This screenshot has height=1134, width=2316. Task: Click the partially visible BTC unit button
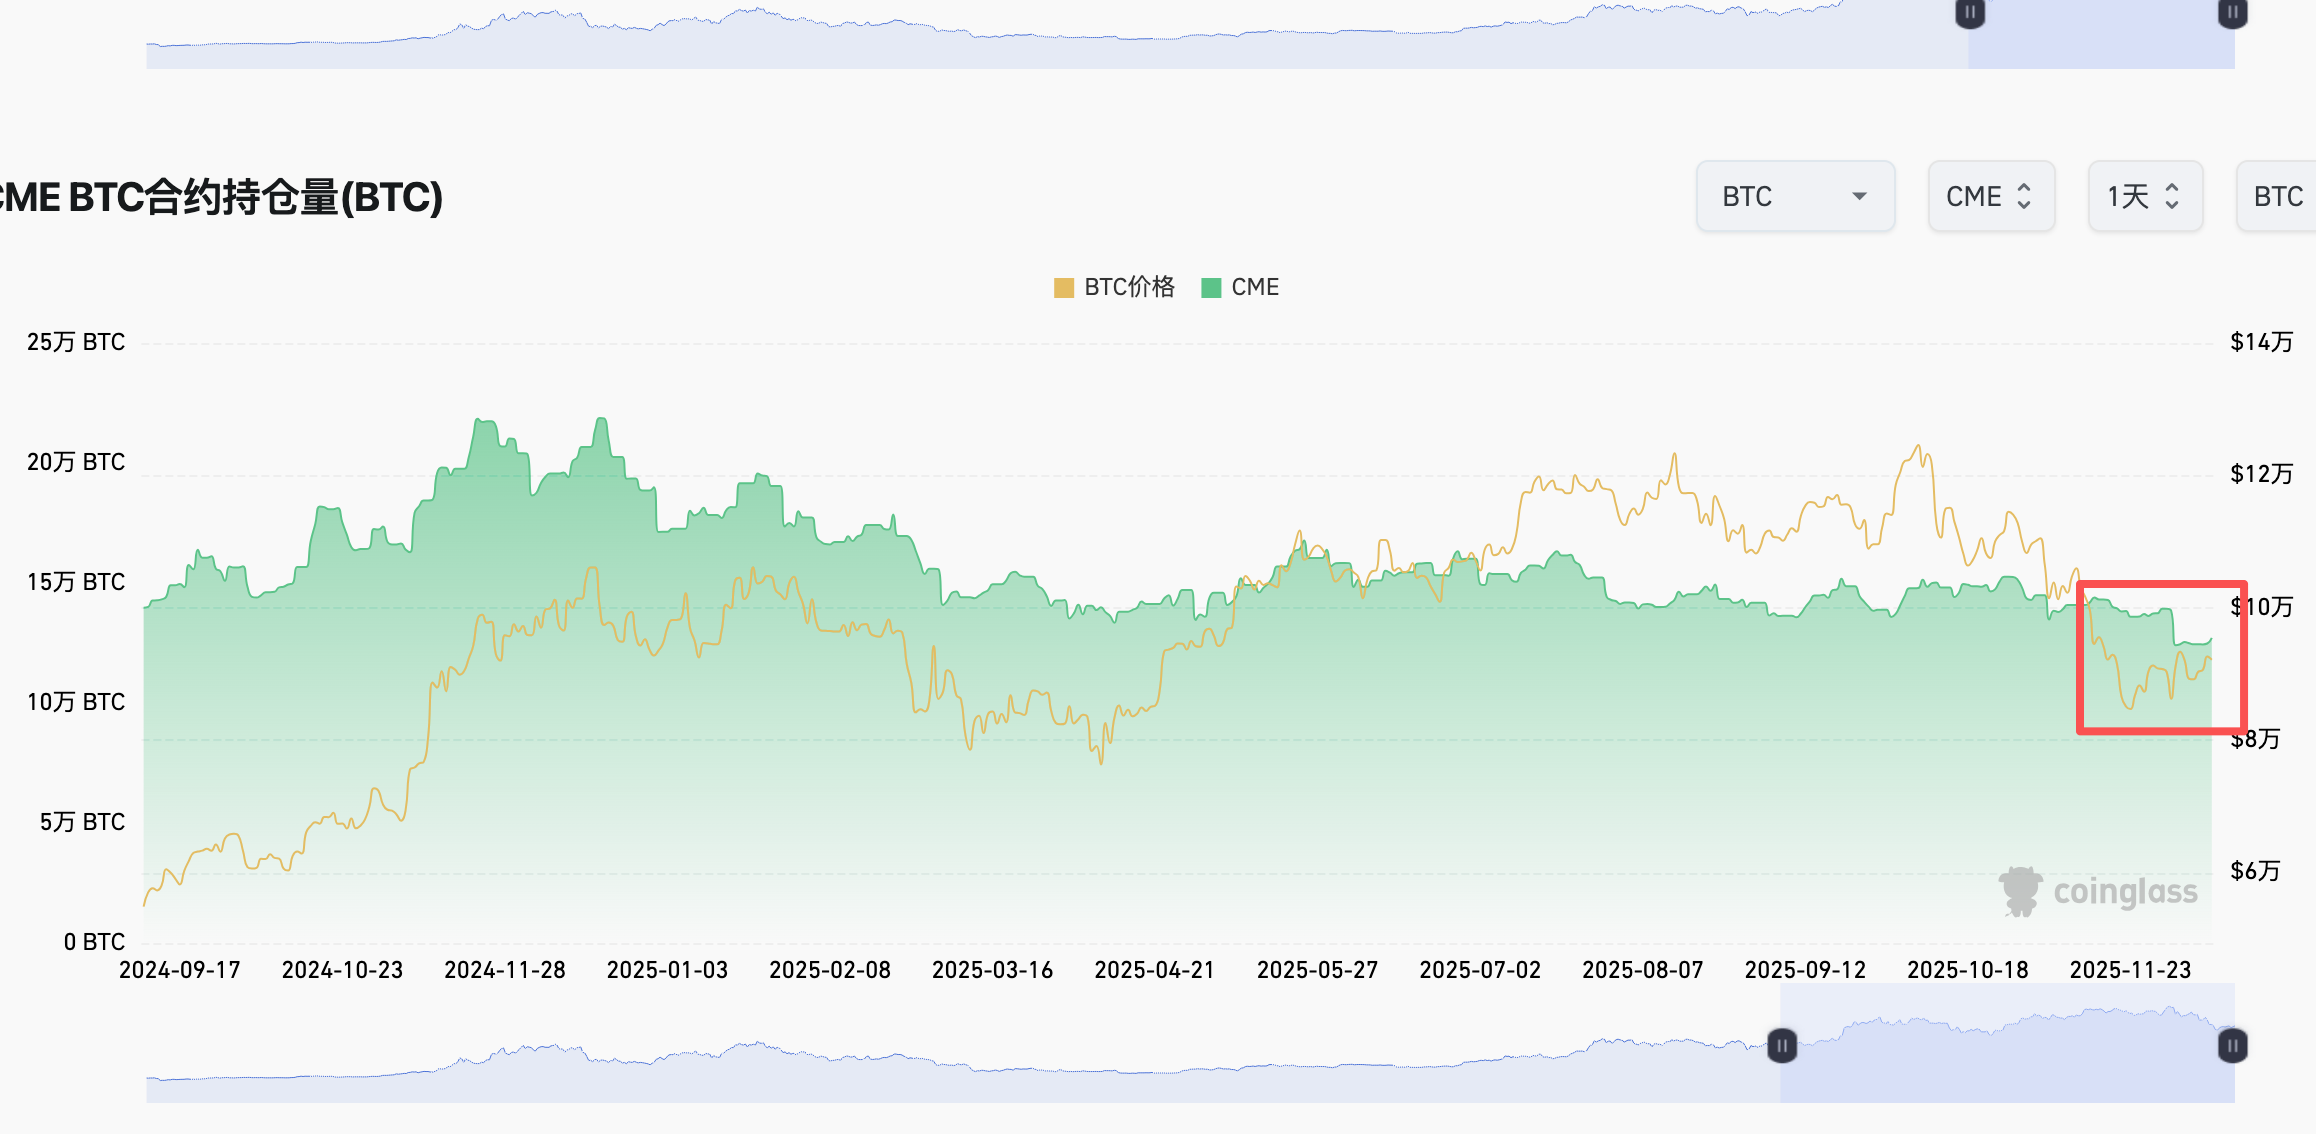pyautogui.click(x=2278, y=196)
